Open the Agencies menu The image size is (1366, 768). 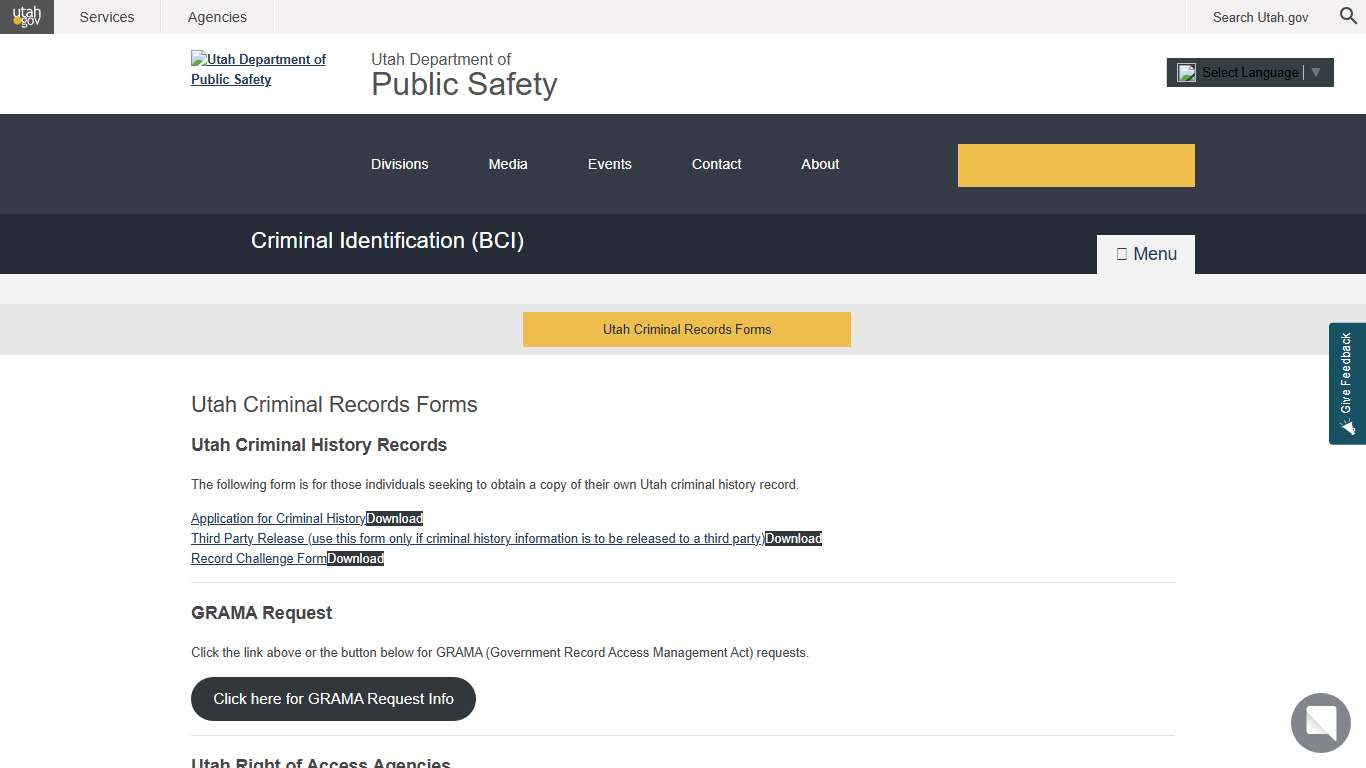pos(216,16)
